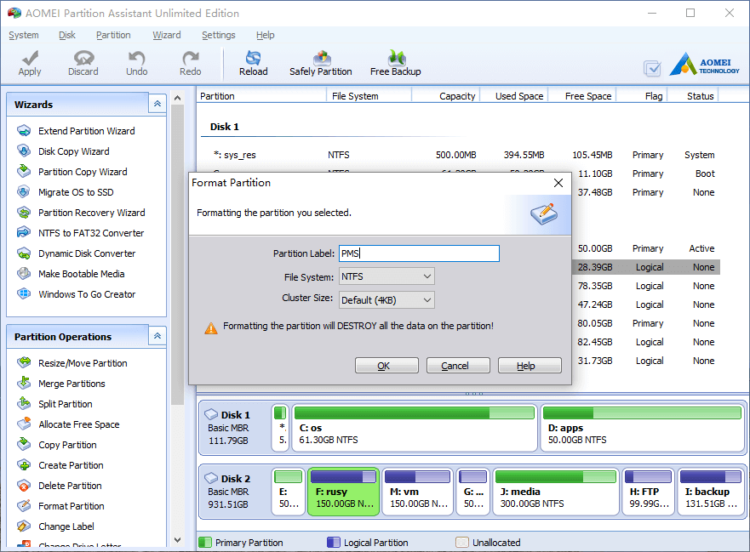Click sidebar scrollbar up arrow
The width and height of the screenshot is (750, 552).
click(x=177, y=98)
